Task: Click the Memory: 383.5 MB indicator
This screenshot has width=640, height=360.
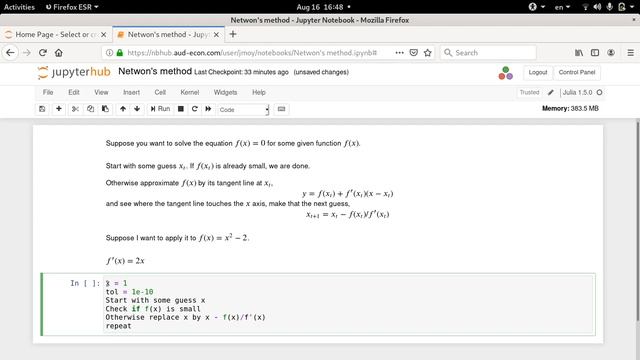Action: pyautogui.click(x=570, y=108)
